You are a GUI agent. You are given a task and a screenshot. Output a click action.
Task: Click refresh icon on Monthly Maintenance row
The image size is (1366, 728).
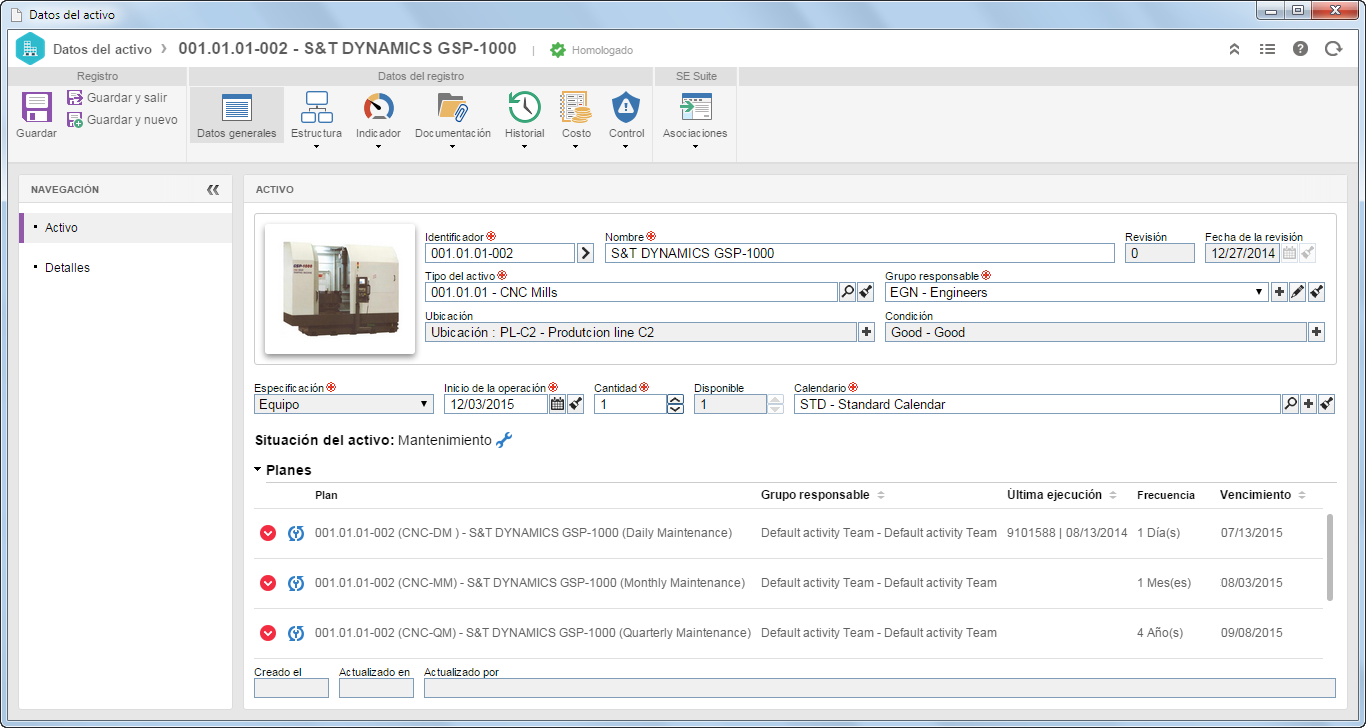point(296,583)
